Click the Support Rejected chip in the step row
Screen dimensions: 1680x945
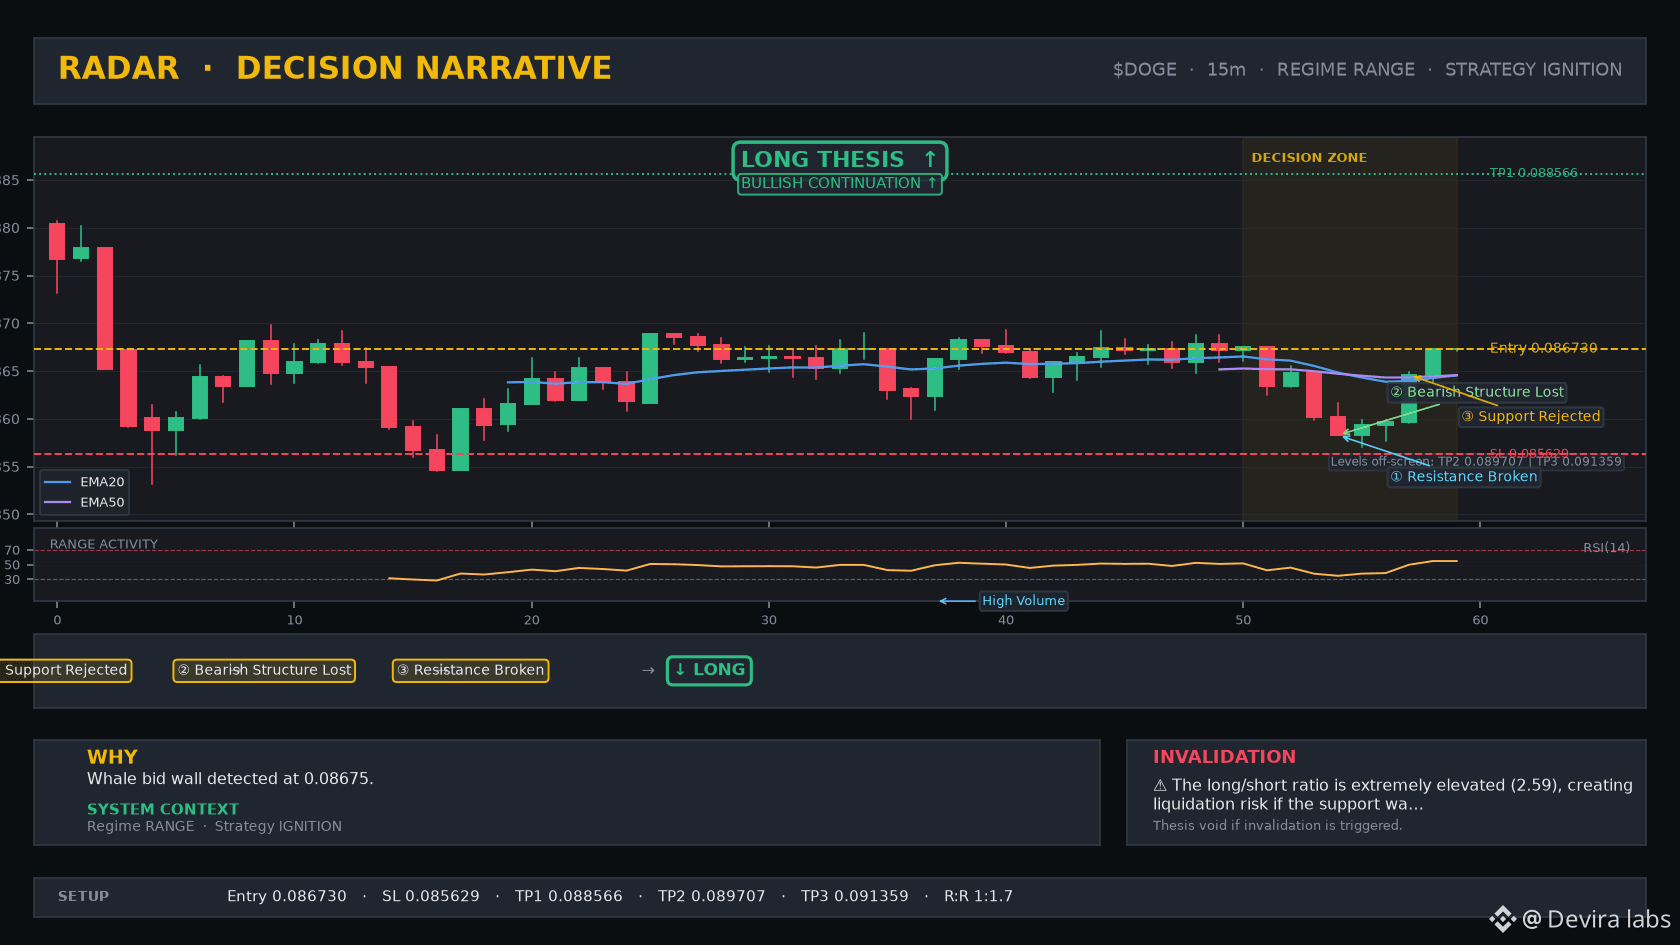point(66,670)
